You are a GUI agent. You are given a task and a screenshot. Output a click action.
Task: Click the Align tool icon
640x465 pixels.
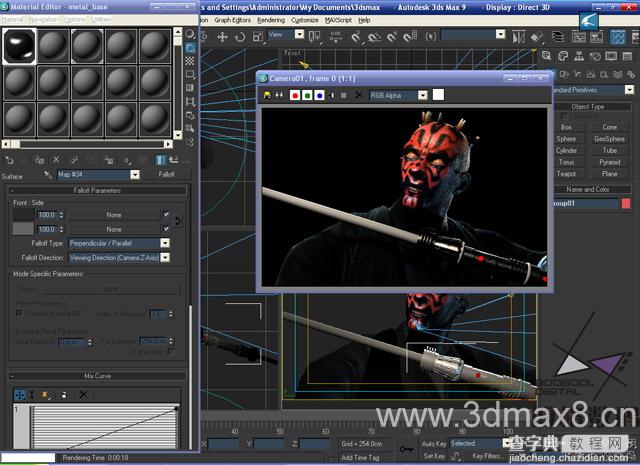[537, 38]
